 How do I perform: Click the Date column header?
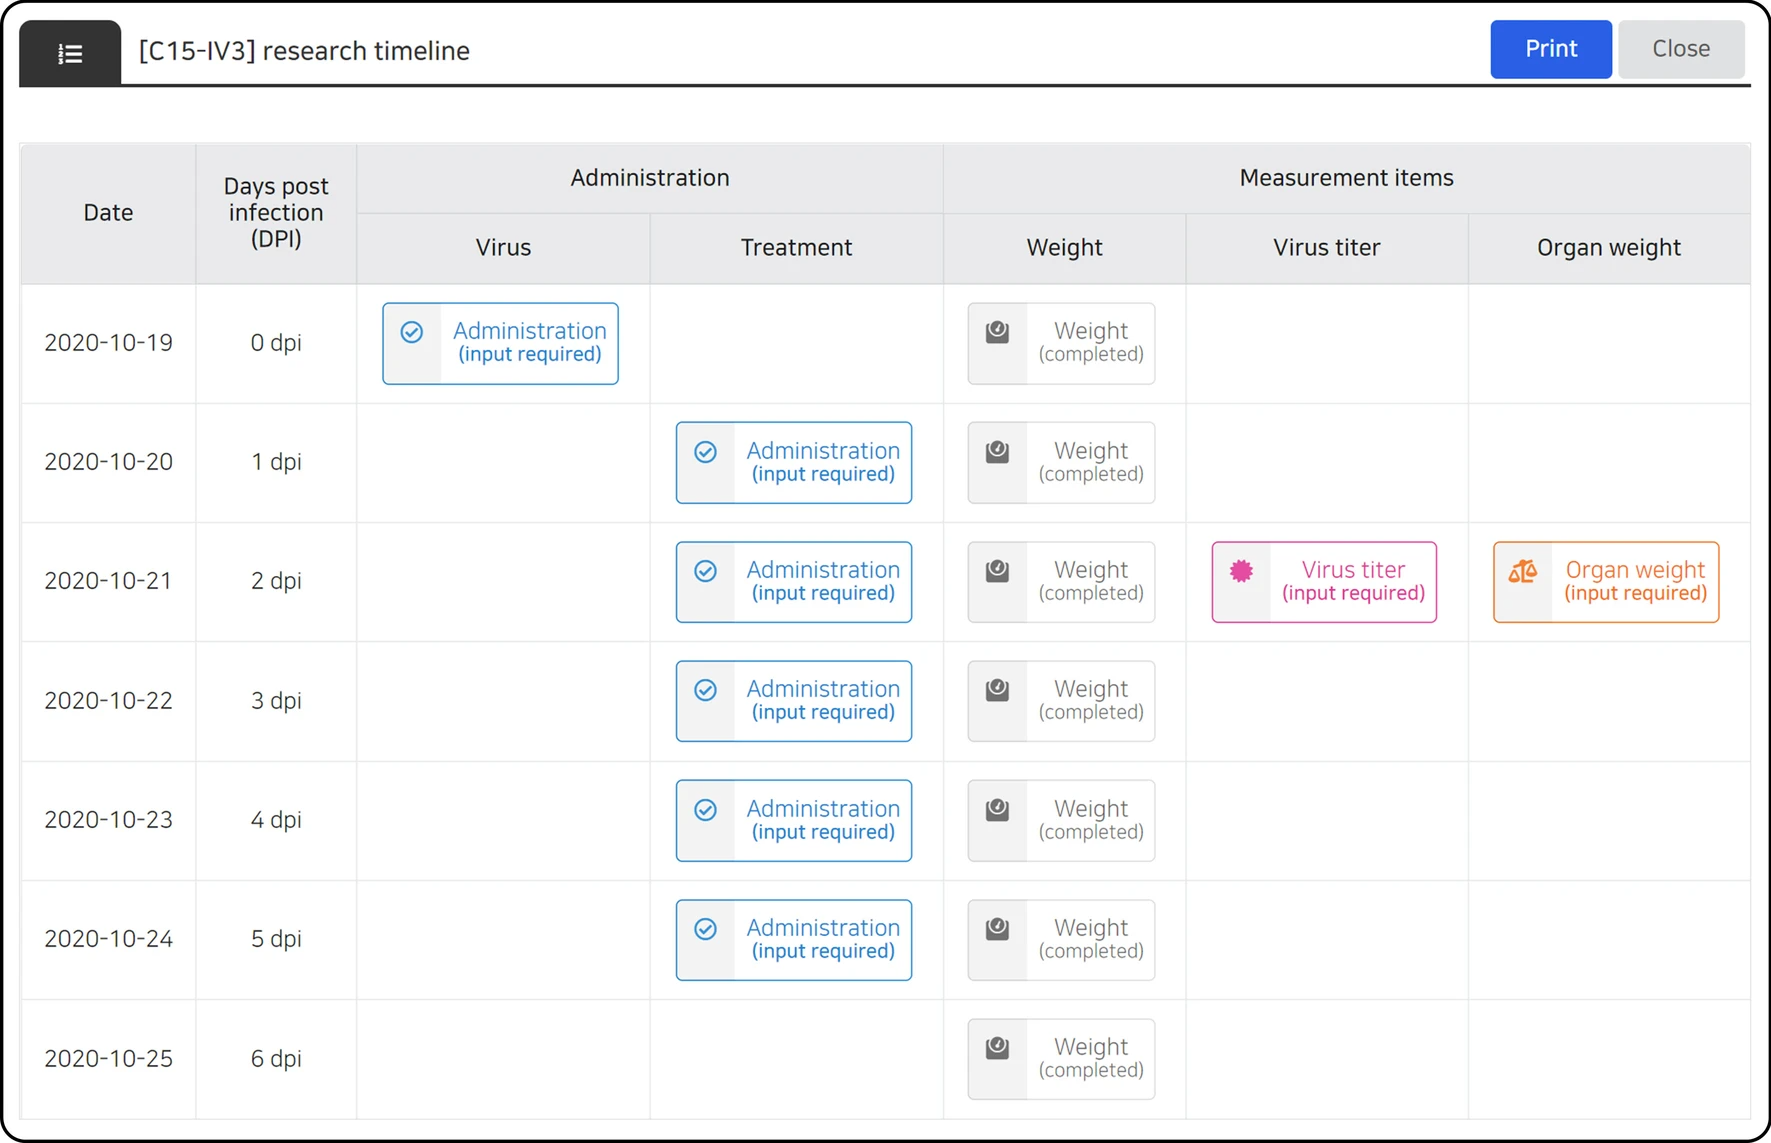tap(108, 213)
